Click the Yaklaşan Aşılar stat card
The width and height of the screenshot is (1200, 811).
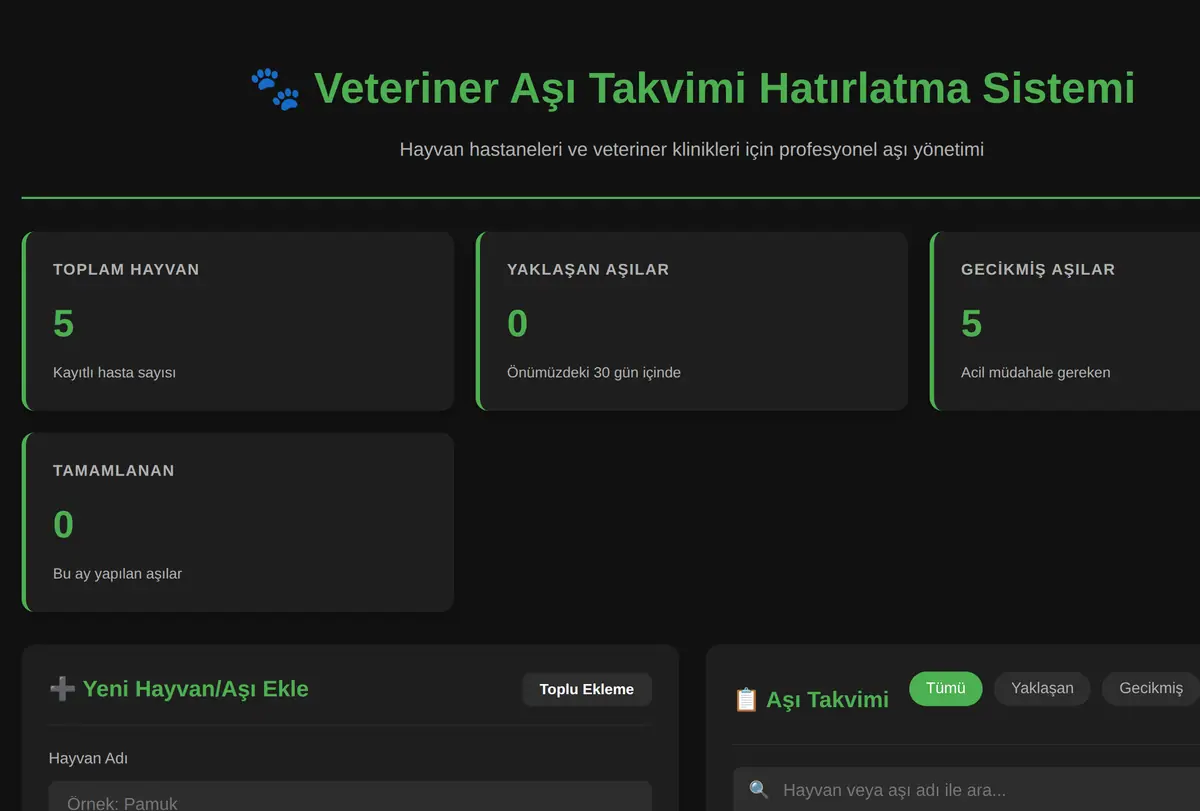pyautogui.click(x=692, y=321)
